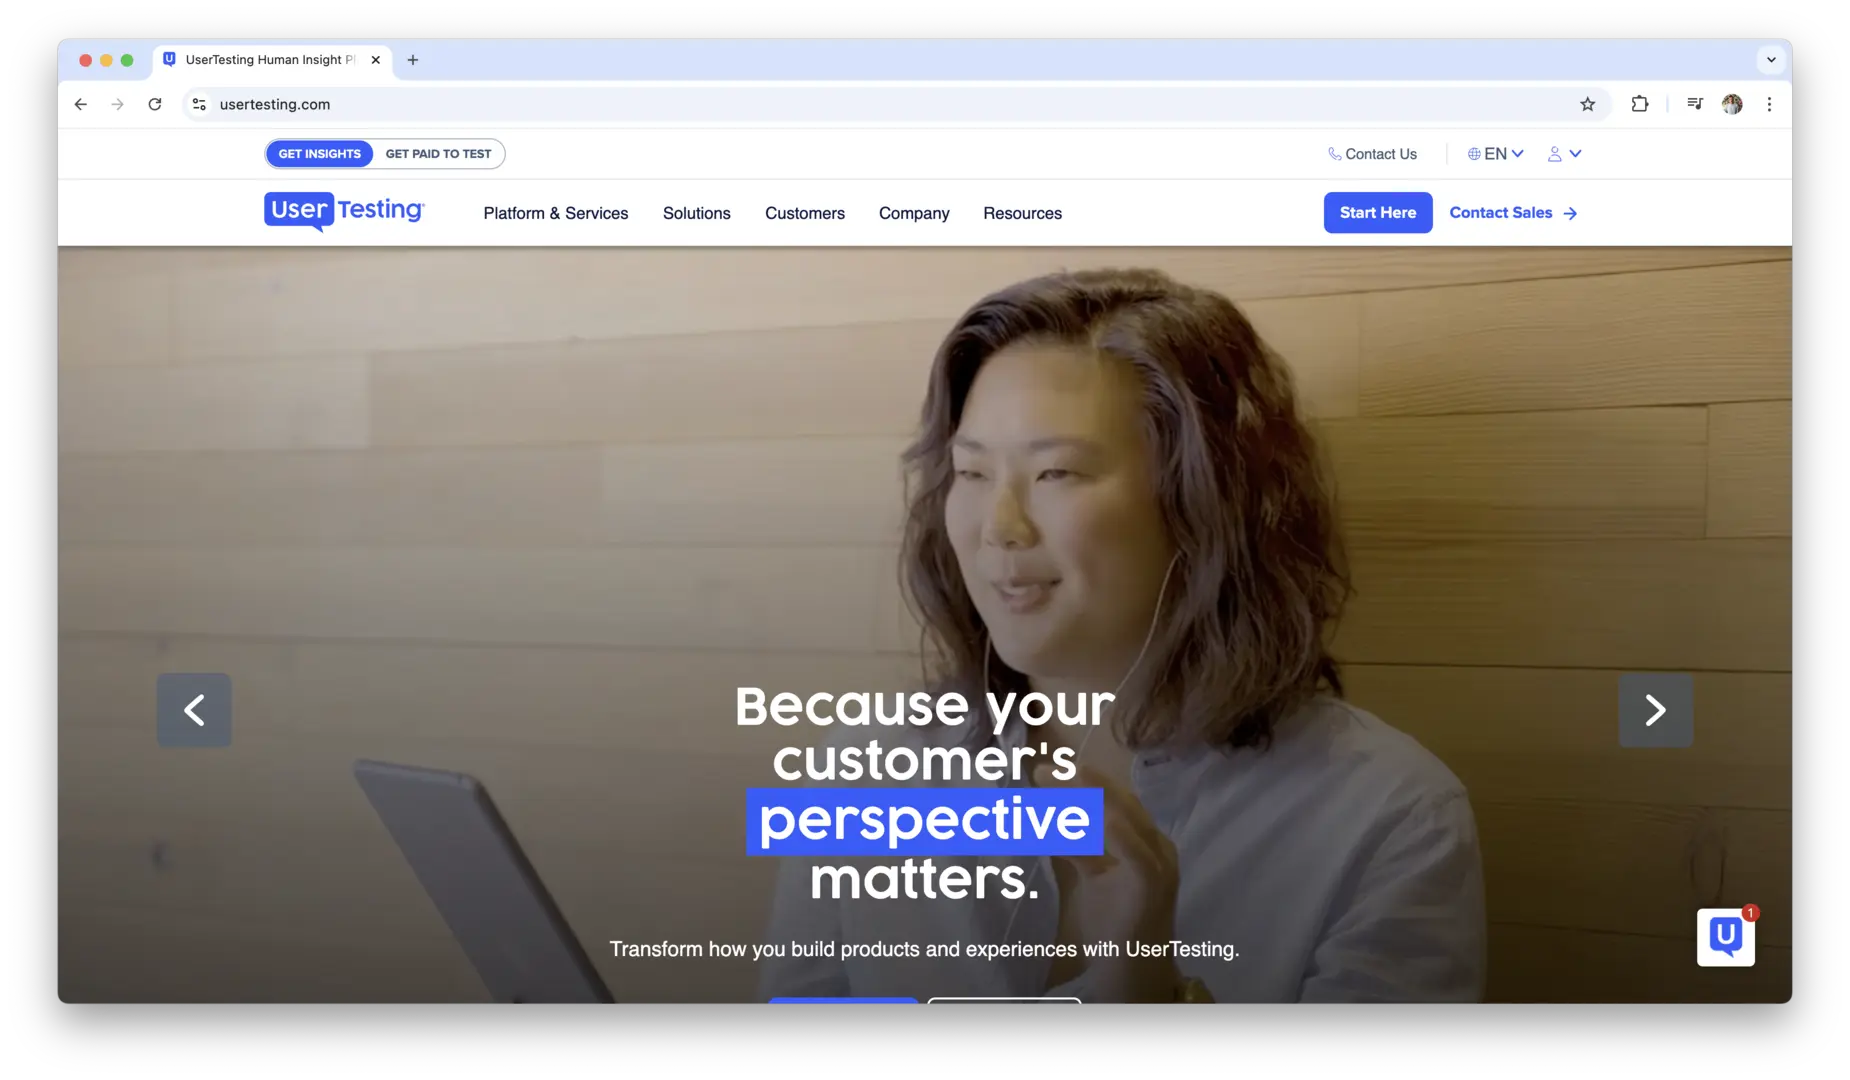This screenshot has width=1850, height=1080.
Task: Open a new browser tab
Action: (413, 60)
